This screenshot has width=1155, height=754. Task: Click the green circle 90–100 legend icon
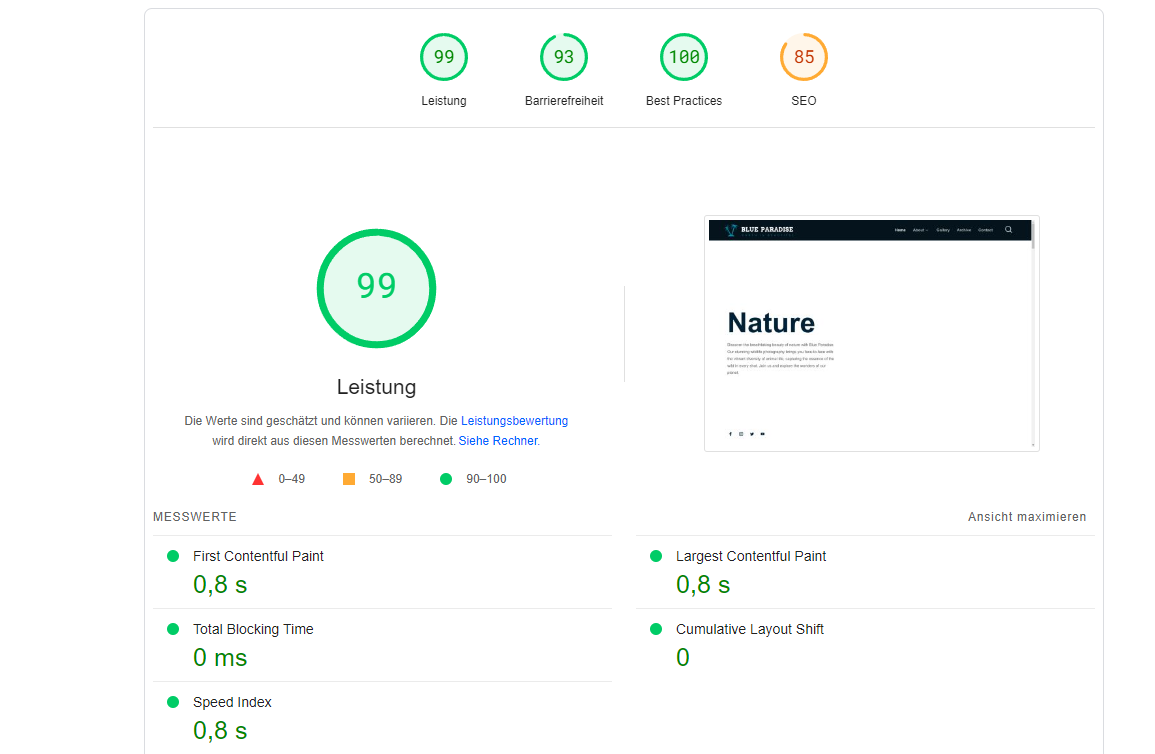pos(446,479)
